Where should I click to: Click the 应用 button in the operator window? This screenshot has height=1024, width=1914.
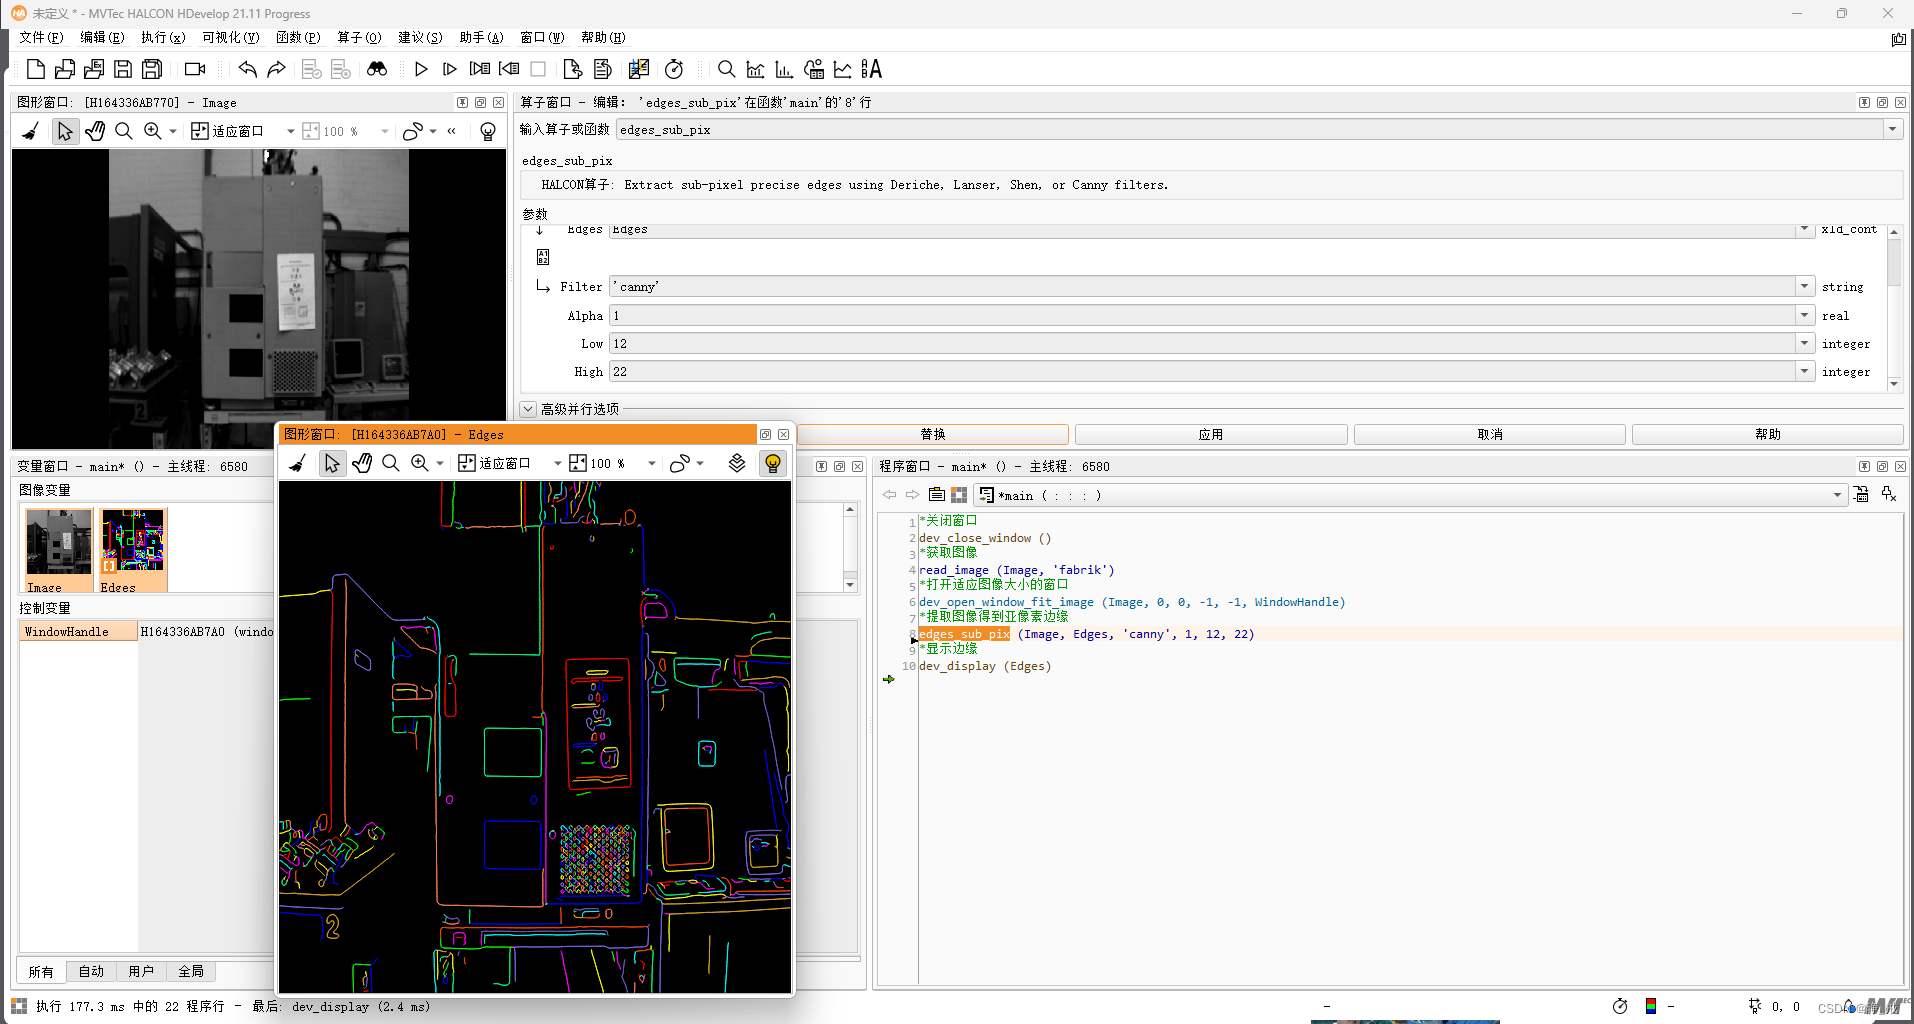coord(1211,434)
